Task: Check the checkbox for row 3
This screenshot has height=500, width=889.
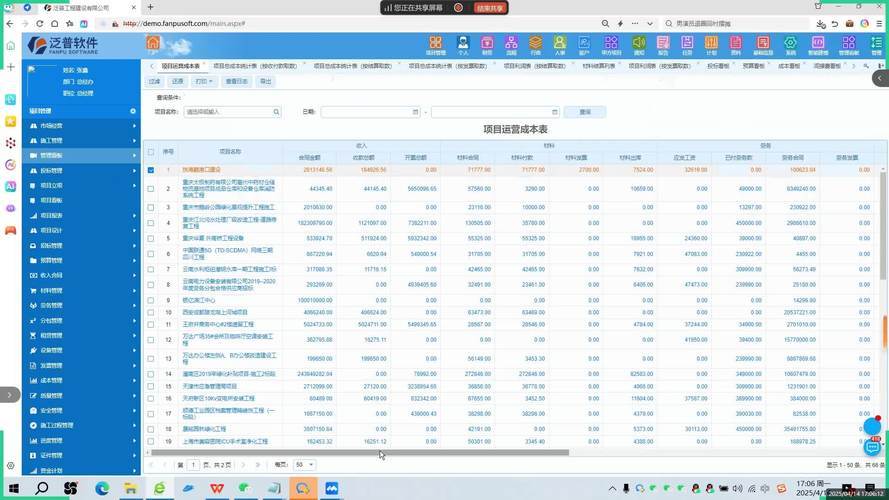Action: [x=151, y=208]
